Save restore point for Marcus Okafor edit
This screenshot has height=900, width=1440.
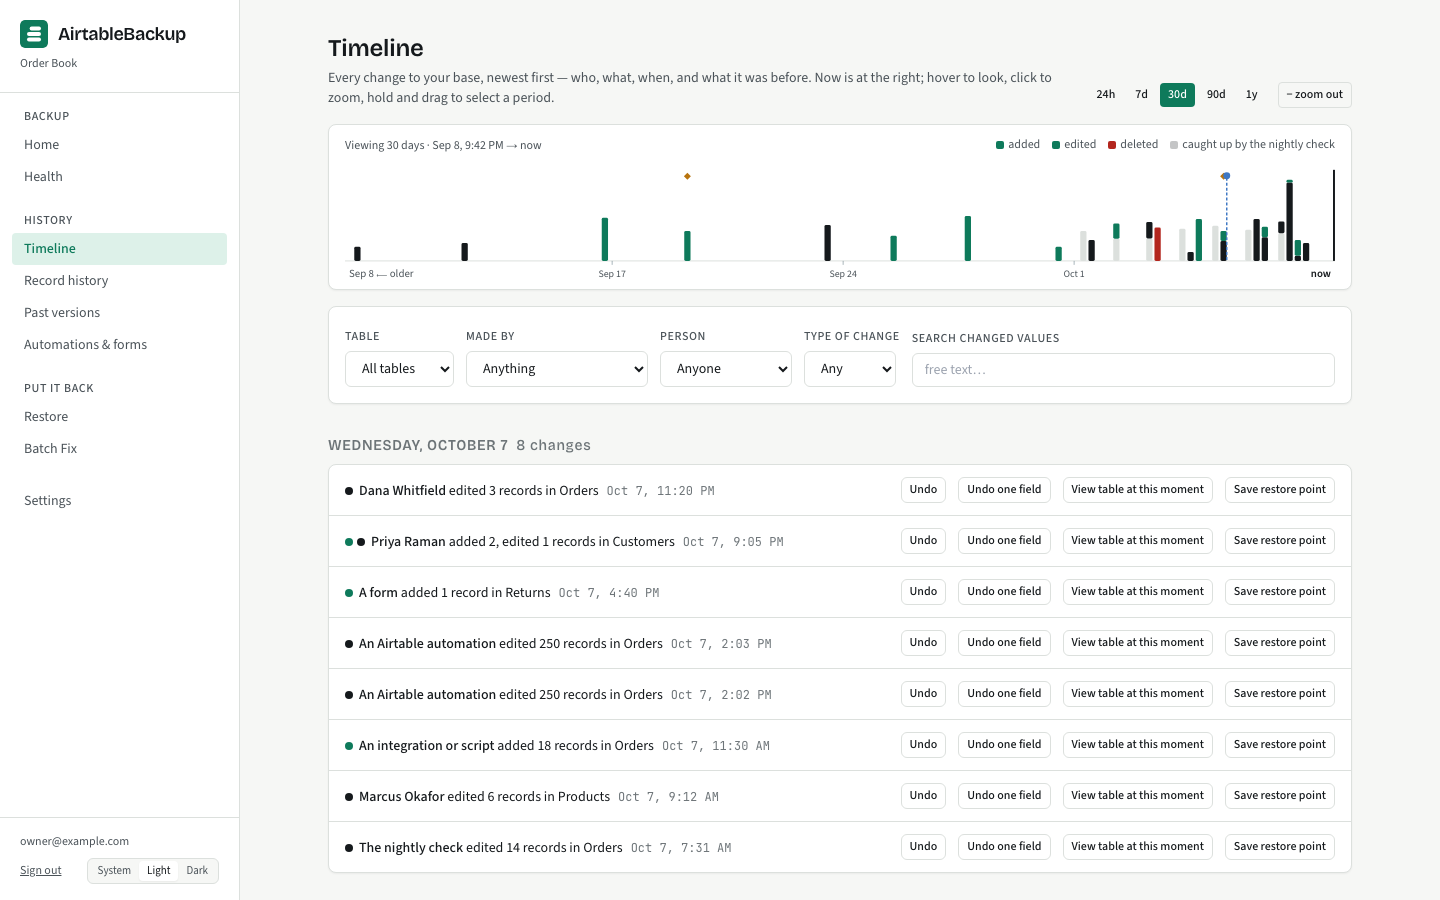coord(1279,796)
